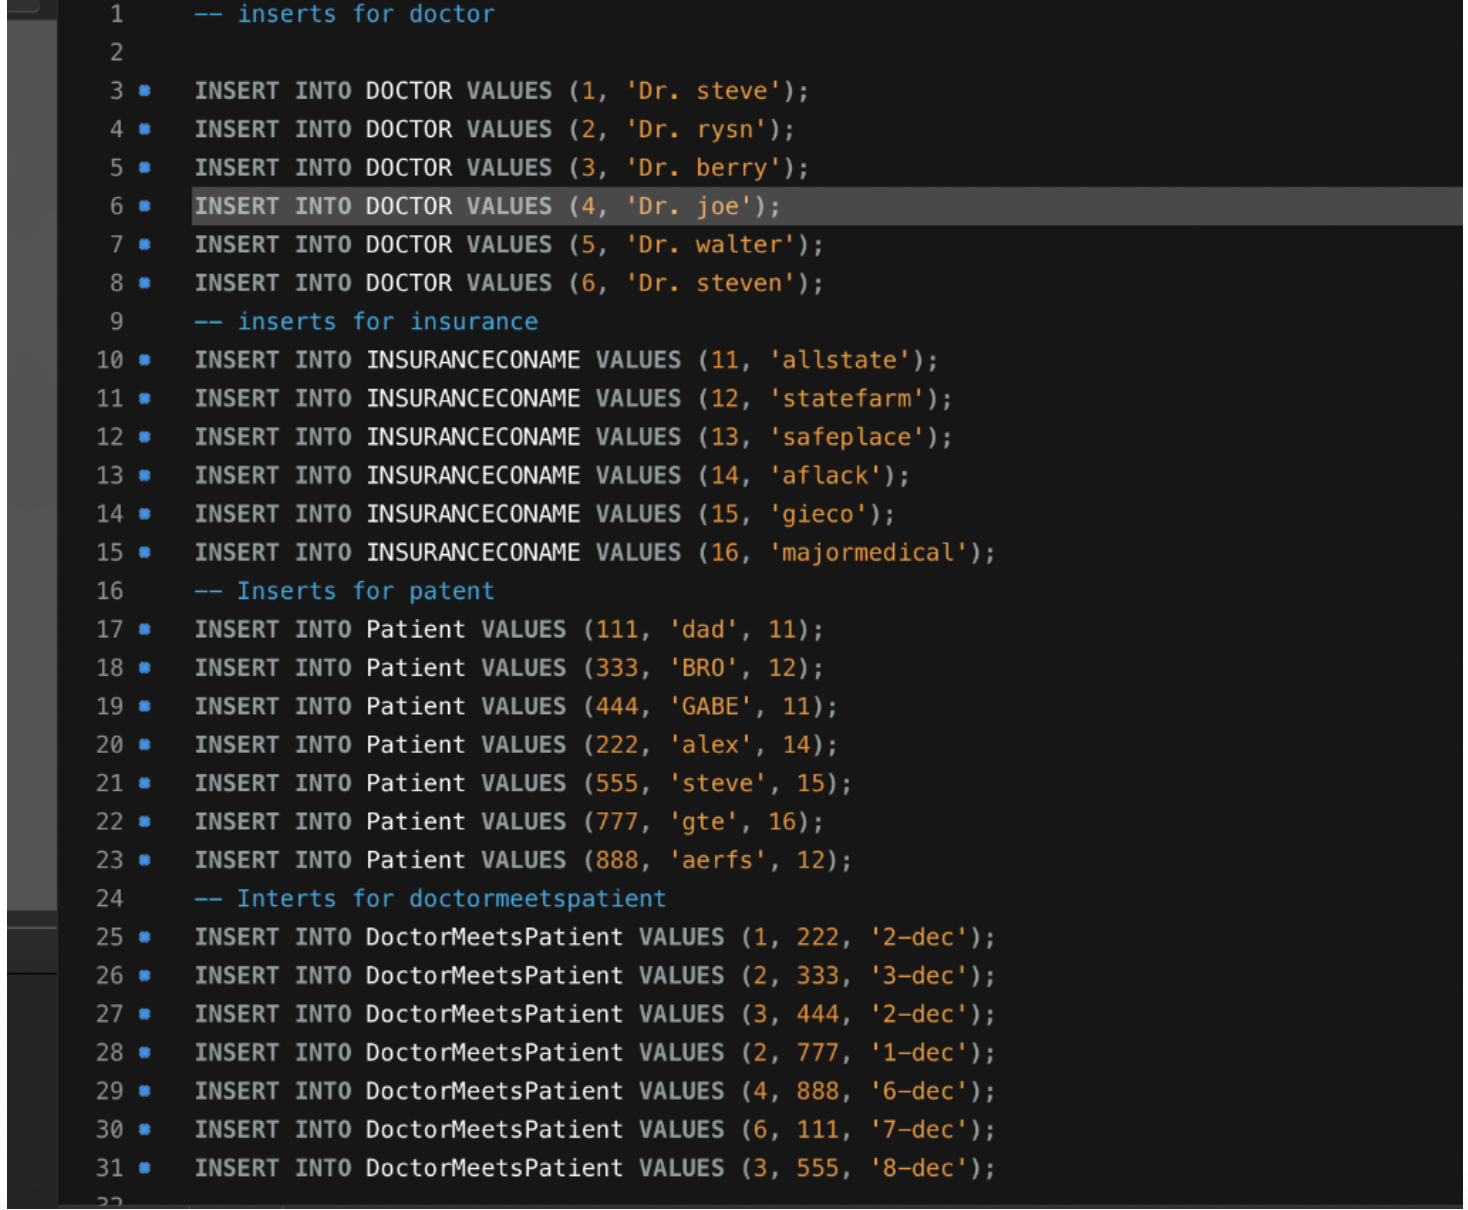Click the statement marker dot on line 4

pyautogui.click(x=145, y=129)
